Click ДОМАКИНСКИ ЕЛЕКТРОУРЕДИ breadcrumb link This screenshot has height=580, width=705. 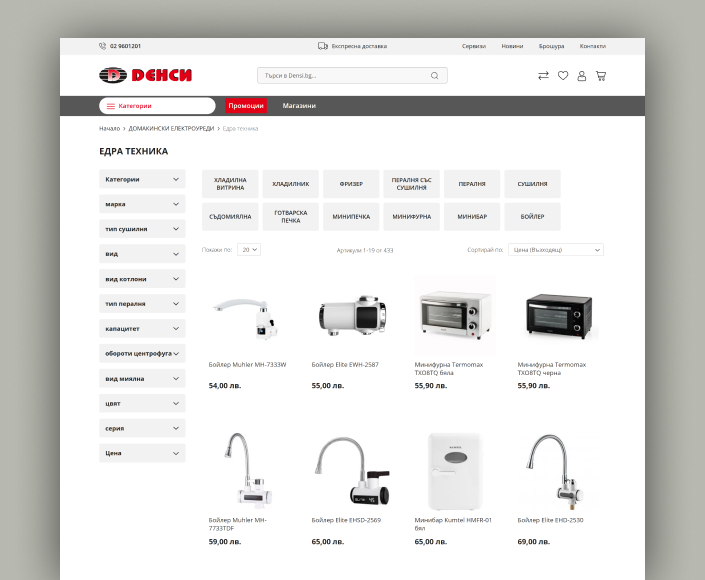click(171, 129)
